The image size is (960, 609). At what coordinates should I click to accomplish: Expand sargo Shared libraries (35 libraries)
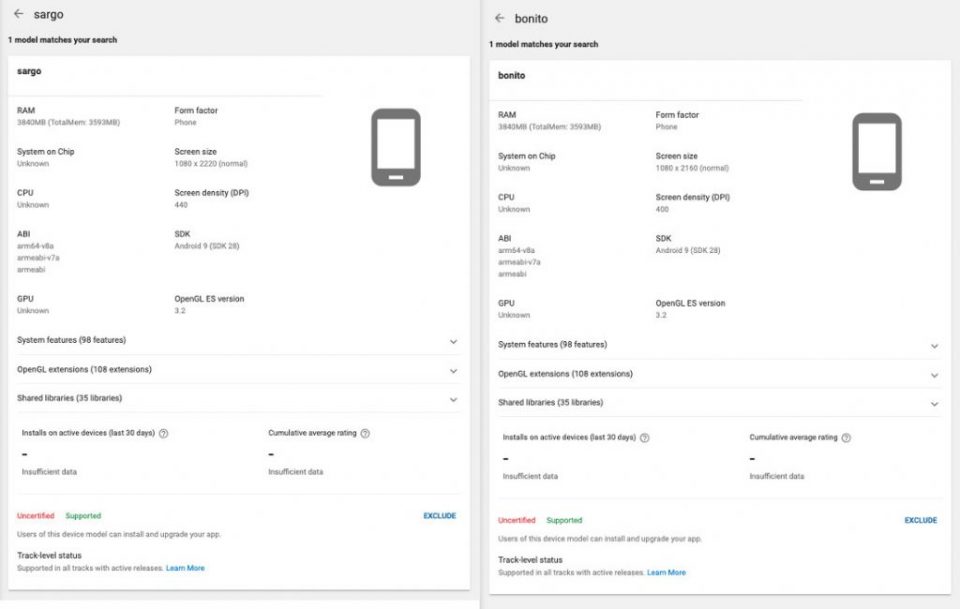point(453,398)
